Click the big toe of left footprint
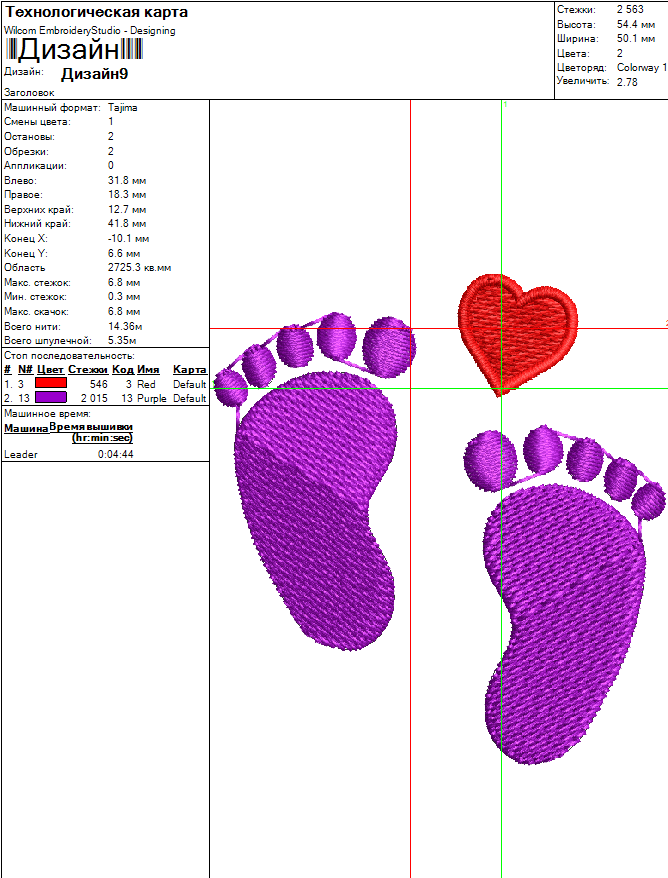668x878 pixels. [x=389, y=346]
